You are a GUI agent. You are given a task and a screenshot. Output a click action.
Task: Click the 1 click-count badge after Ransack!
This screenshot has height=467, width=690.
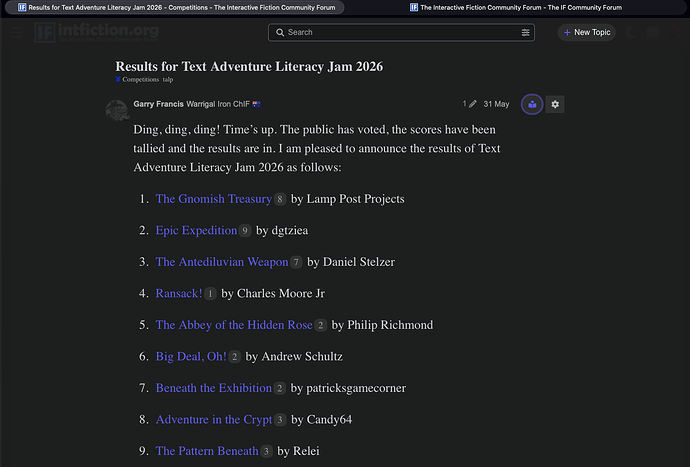click(210, 294)
